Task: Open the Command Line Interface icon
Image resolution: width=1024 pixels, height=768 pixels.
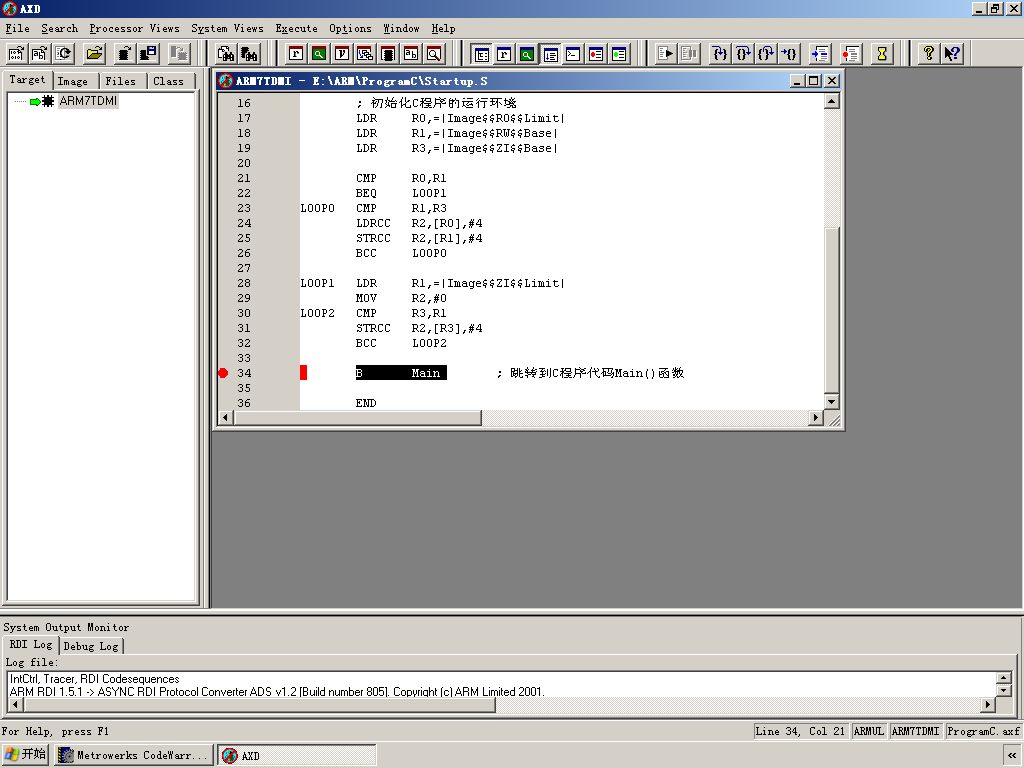Action: click(573, 54)
